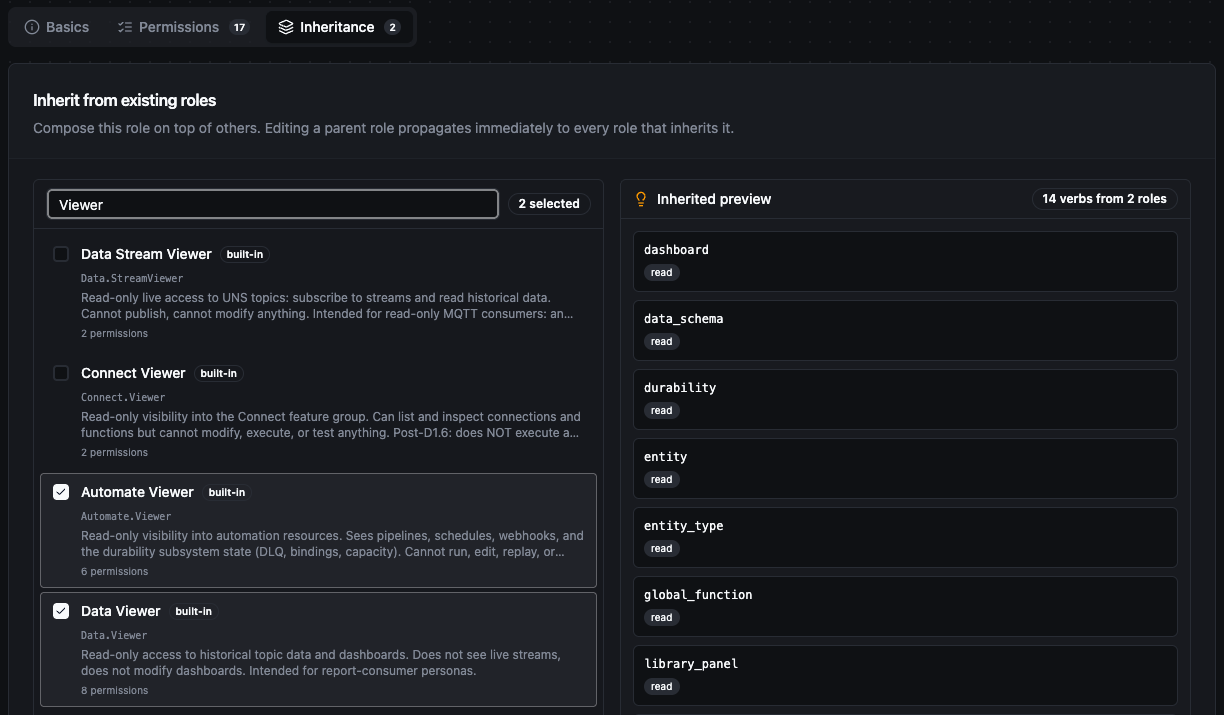
Task: Click the entity resource name in preview
Action: click(x=665, y=457)
